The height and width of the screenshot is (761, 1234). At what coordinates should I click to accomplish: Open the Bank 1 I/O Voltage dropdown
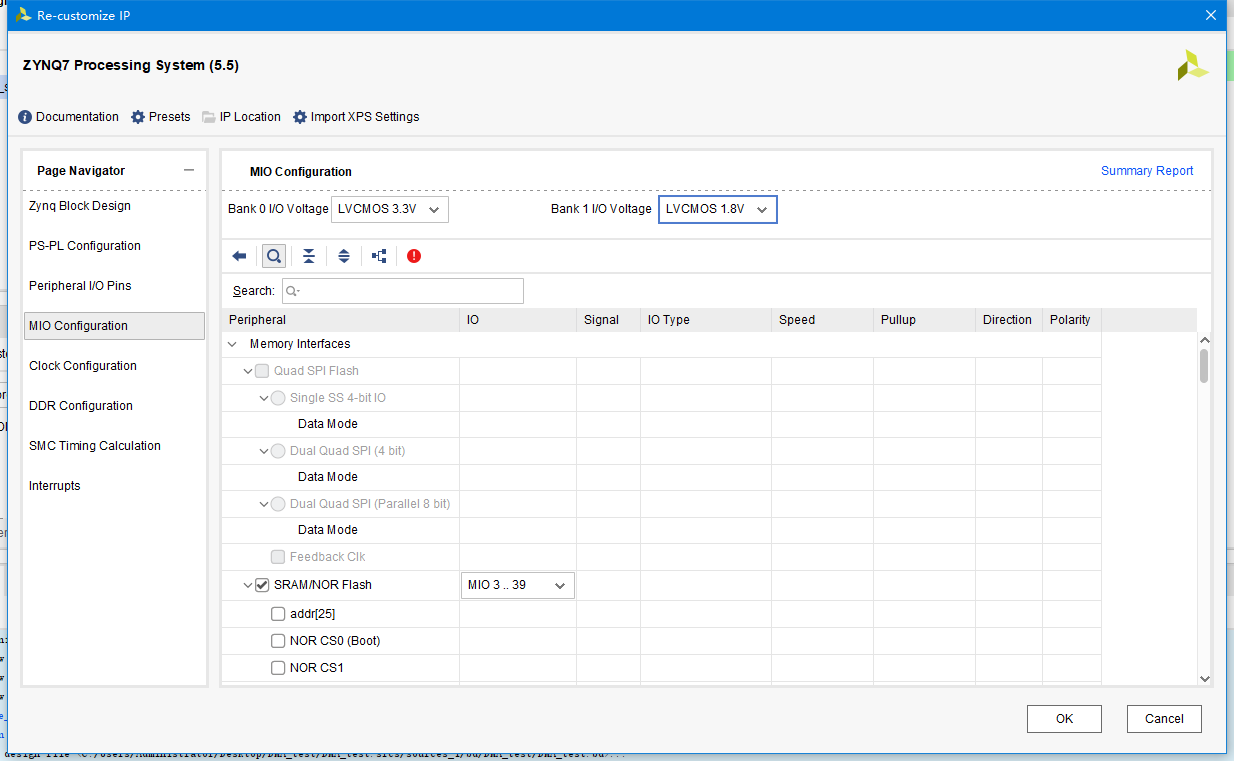pos(717,209)
